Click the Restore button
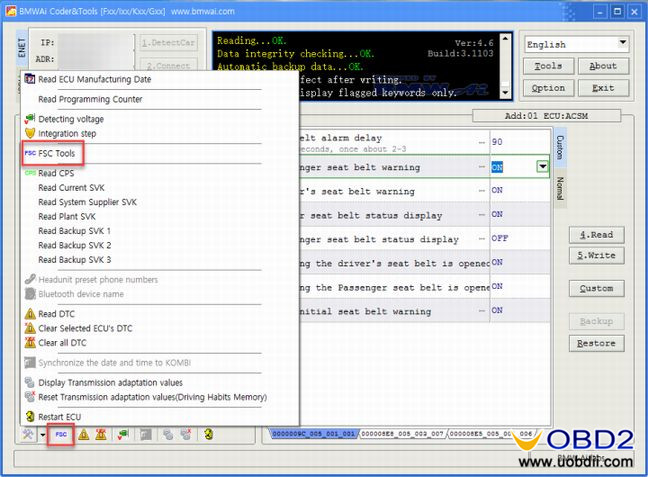 (596, 343)
